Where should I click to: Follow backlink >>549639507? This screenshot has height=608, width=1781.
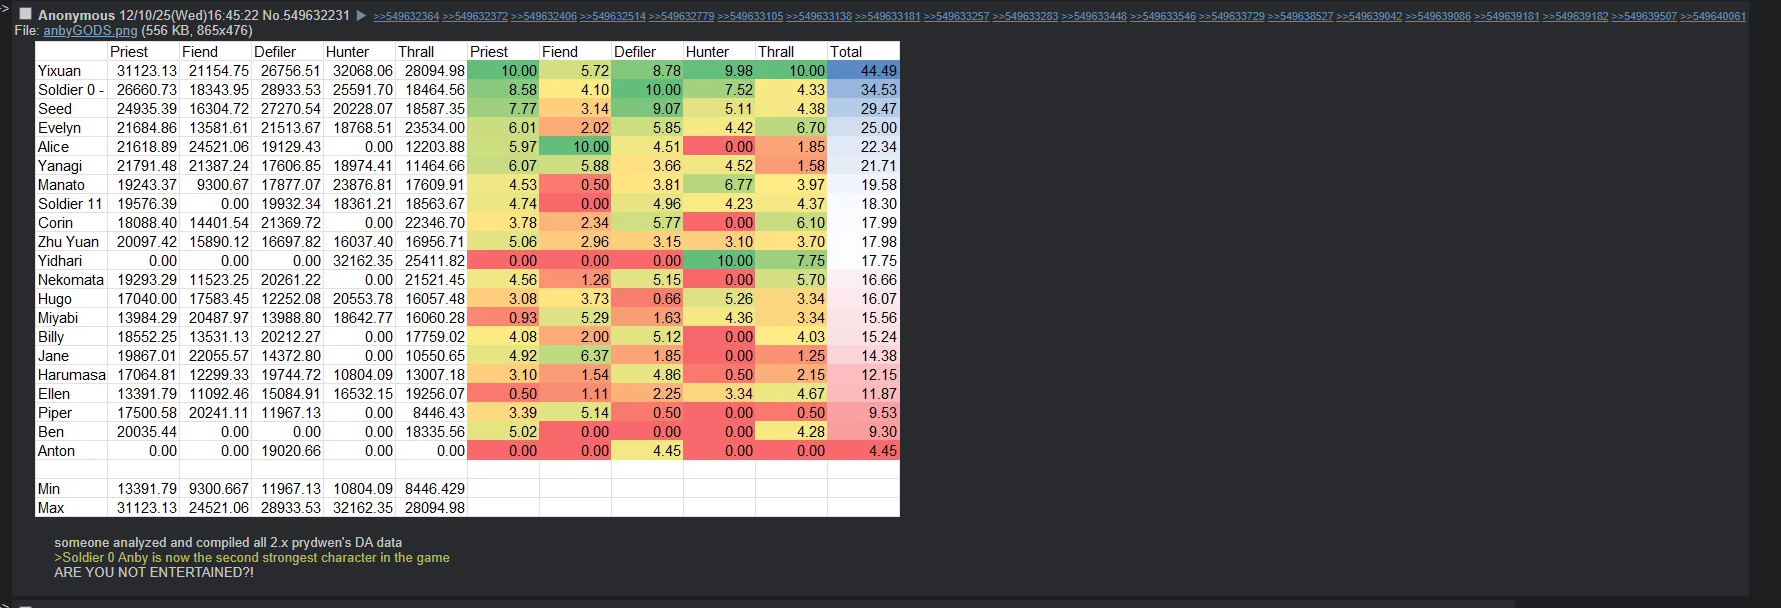click(1644, 16)
